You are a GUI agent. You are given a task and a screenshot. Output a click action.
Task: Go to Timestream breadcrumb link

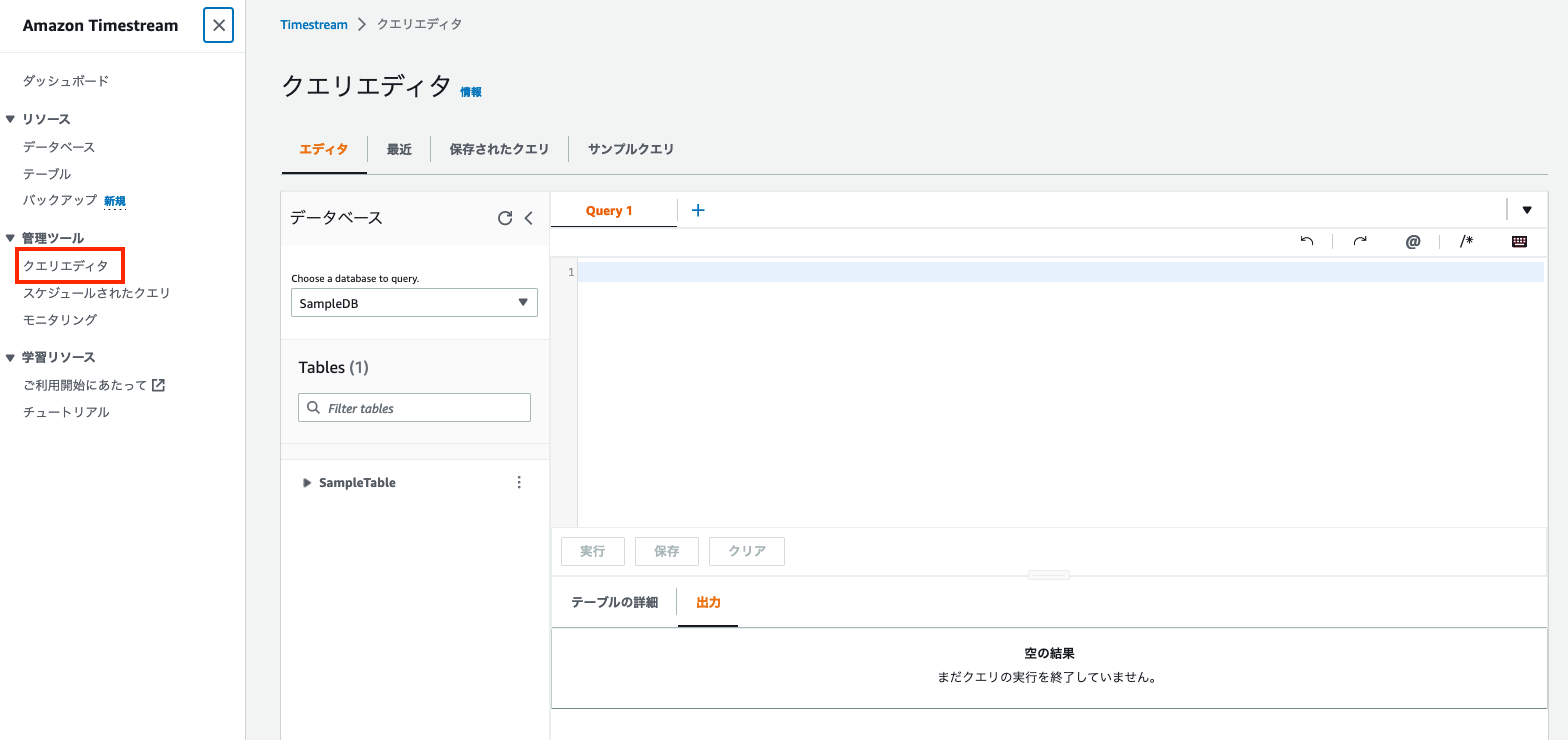pos(314,24)
